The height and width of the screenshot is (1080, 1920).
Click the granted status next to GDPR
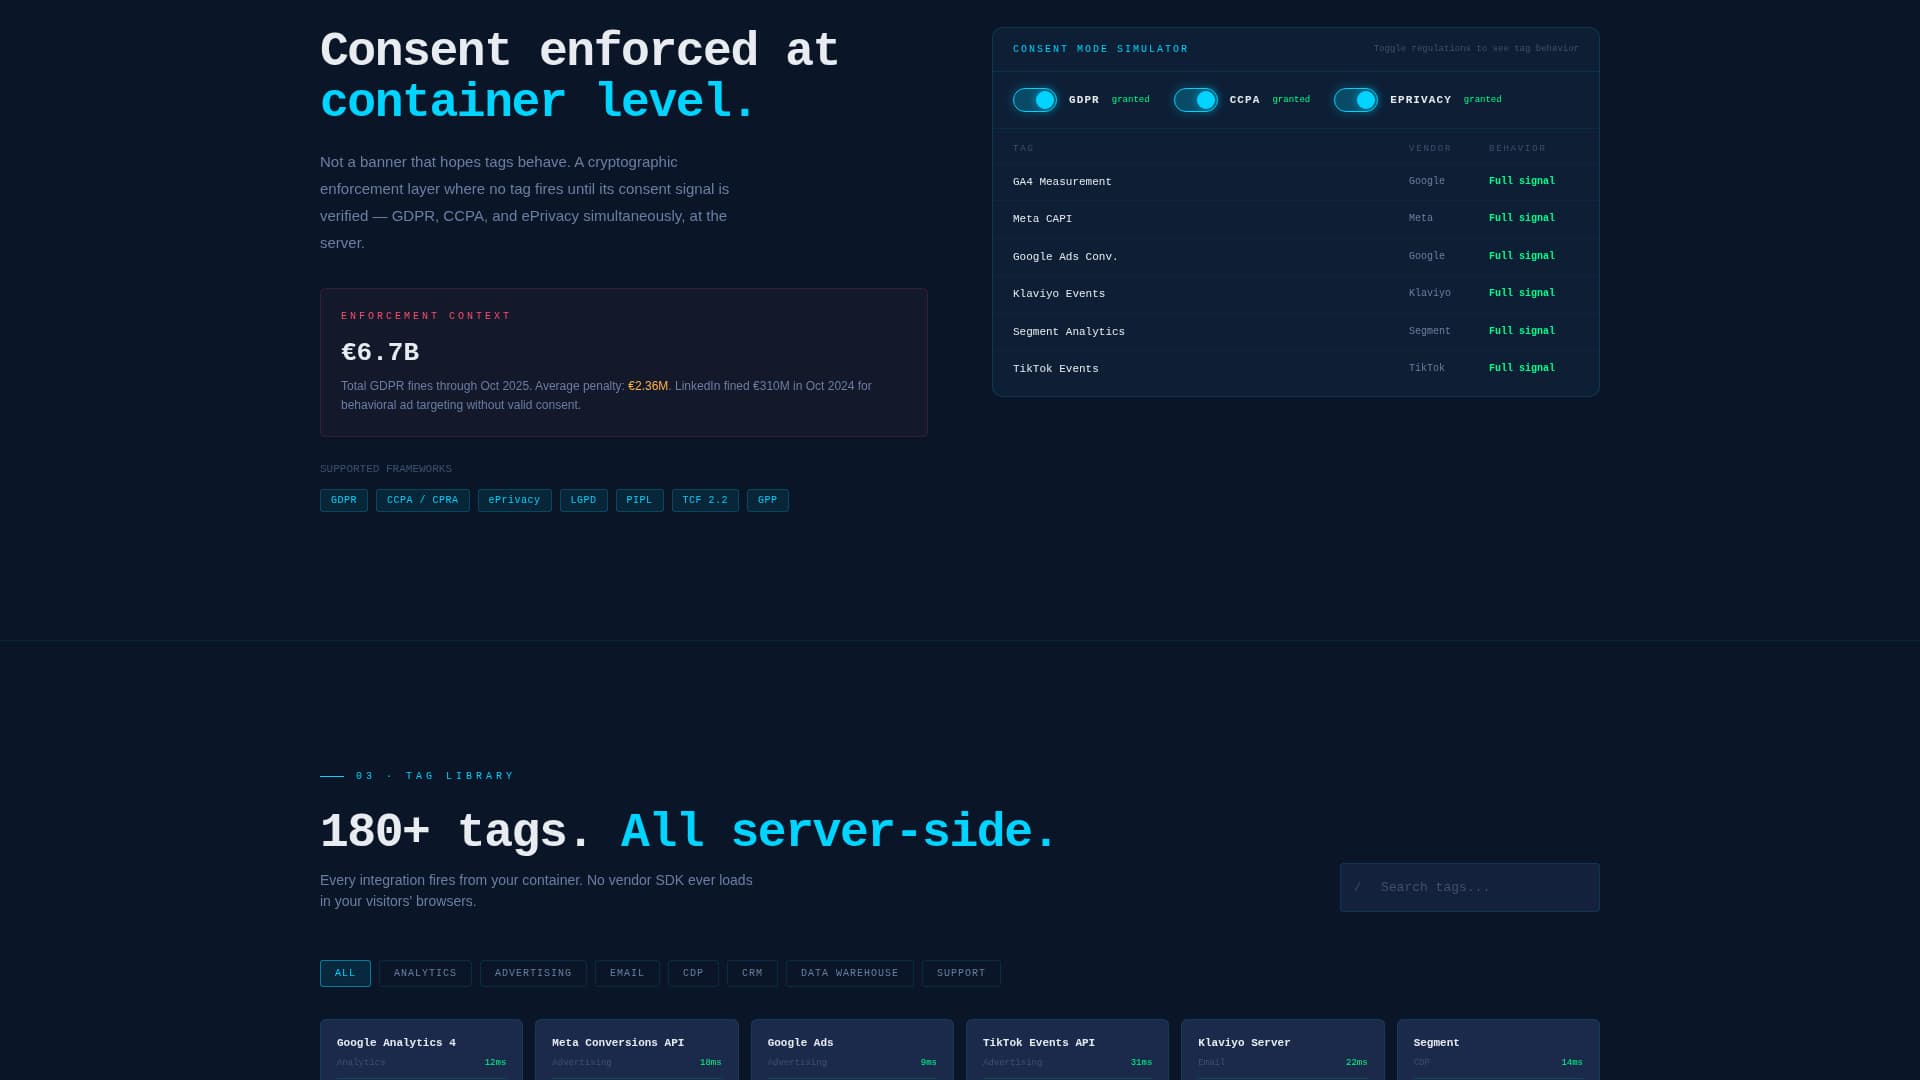(x=1130, y=100)
